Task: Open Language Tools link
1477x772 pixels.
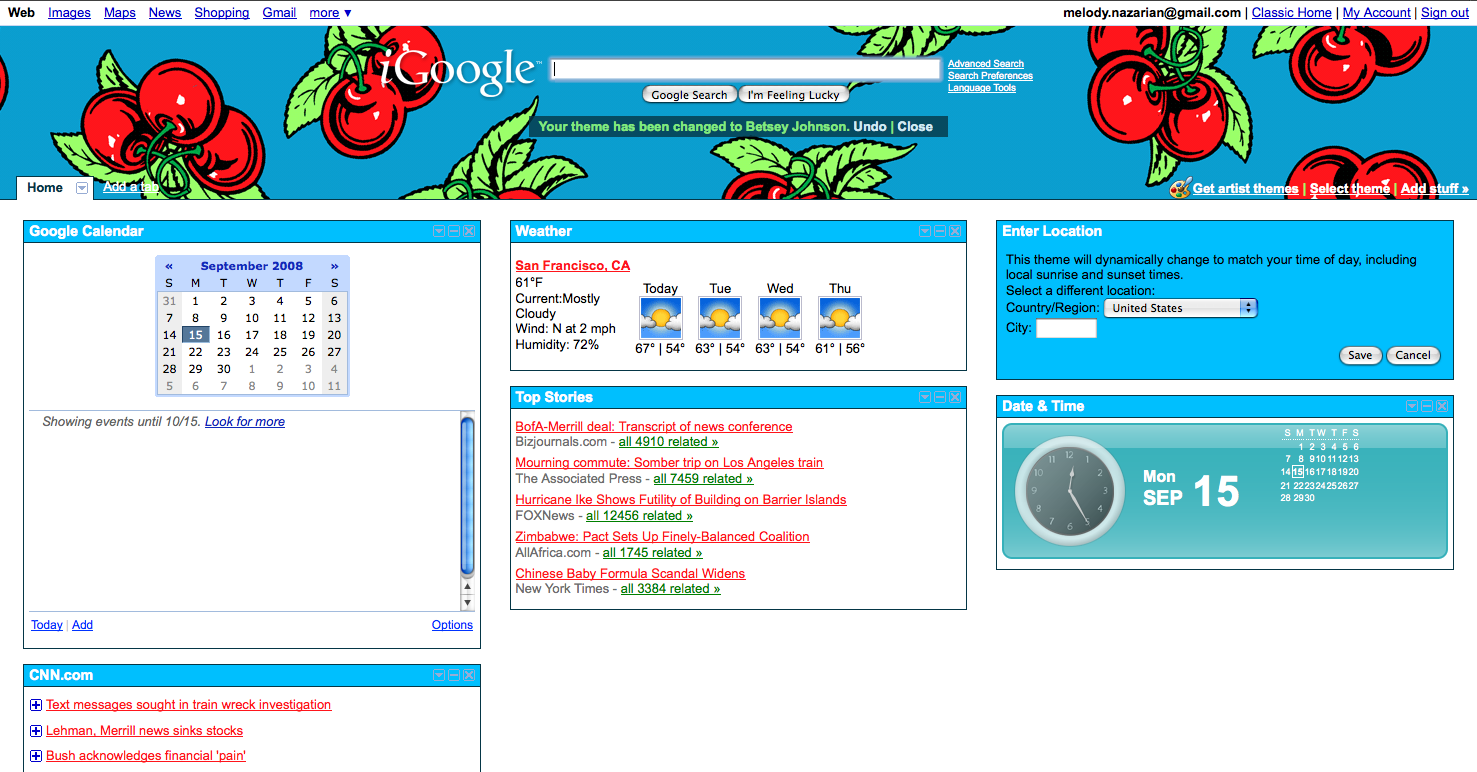Action: (982, 88)
